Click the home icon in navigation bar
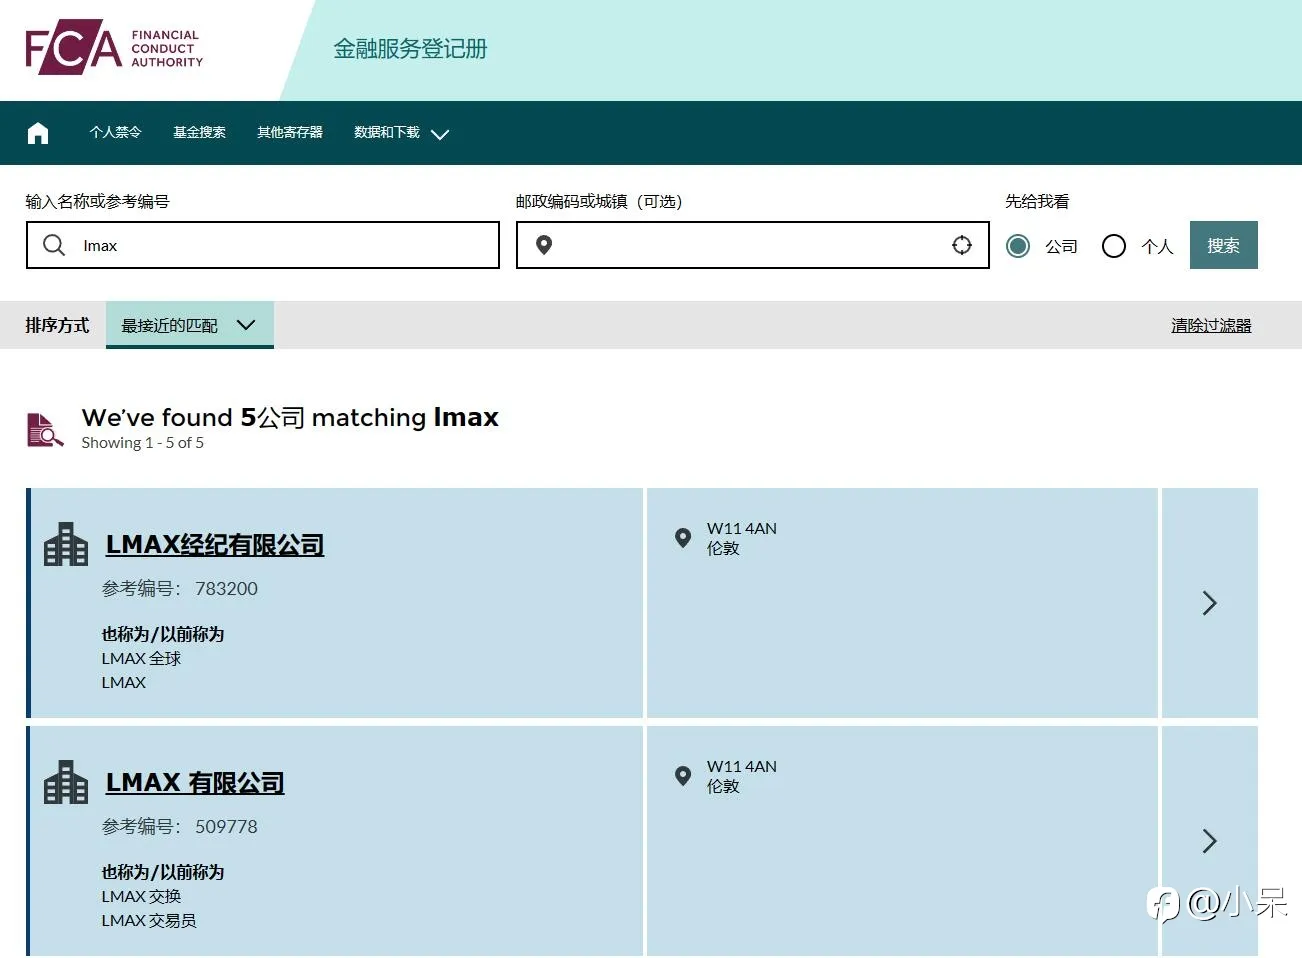 [x=38, y=133]
